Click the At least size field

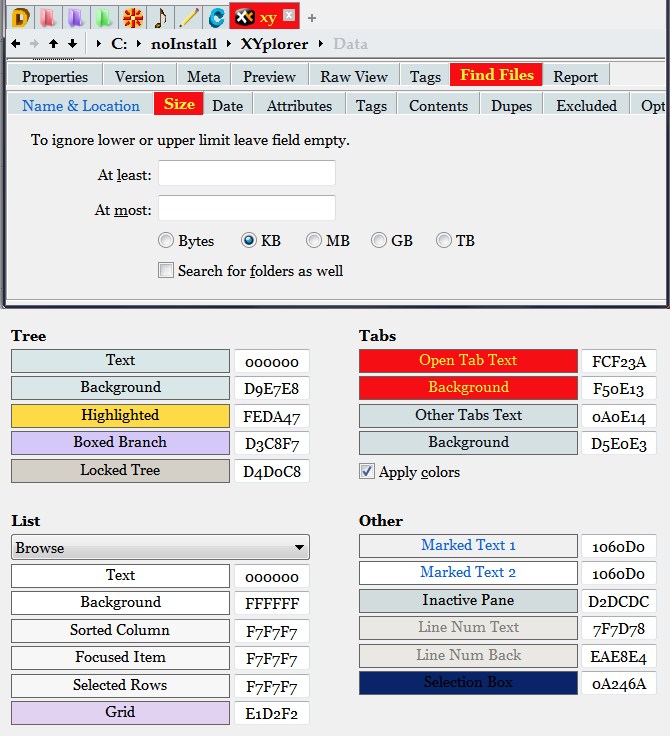click(x=247, y=173)
